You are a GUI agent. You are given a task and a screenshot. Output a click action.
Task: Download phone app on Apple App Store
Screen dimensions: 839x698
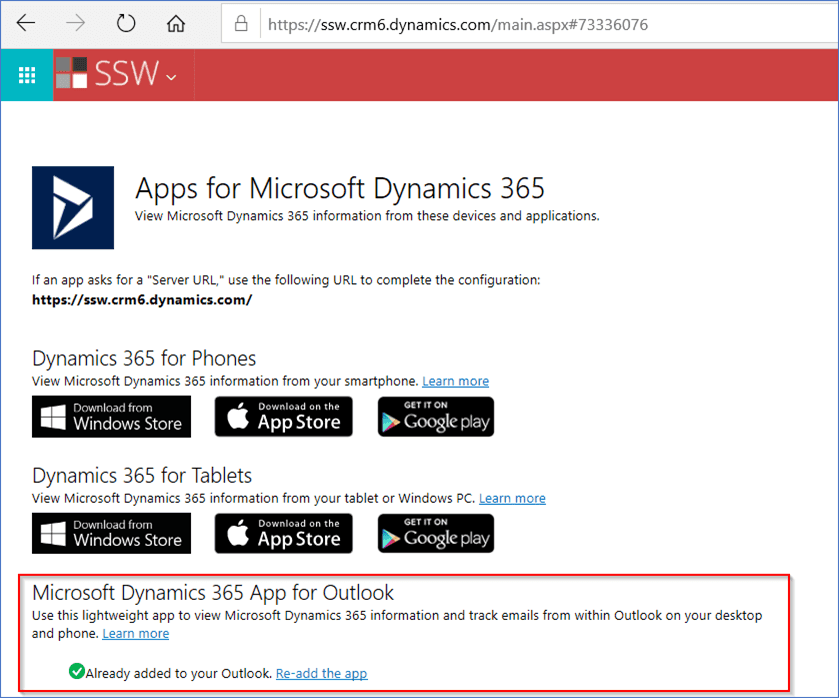[x=284, y=416]
